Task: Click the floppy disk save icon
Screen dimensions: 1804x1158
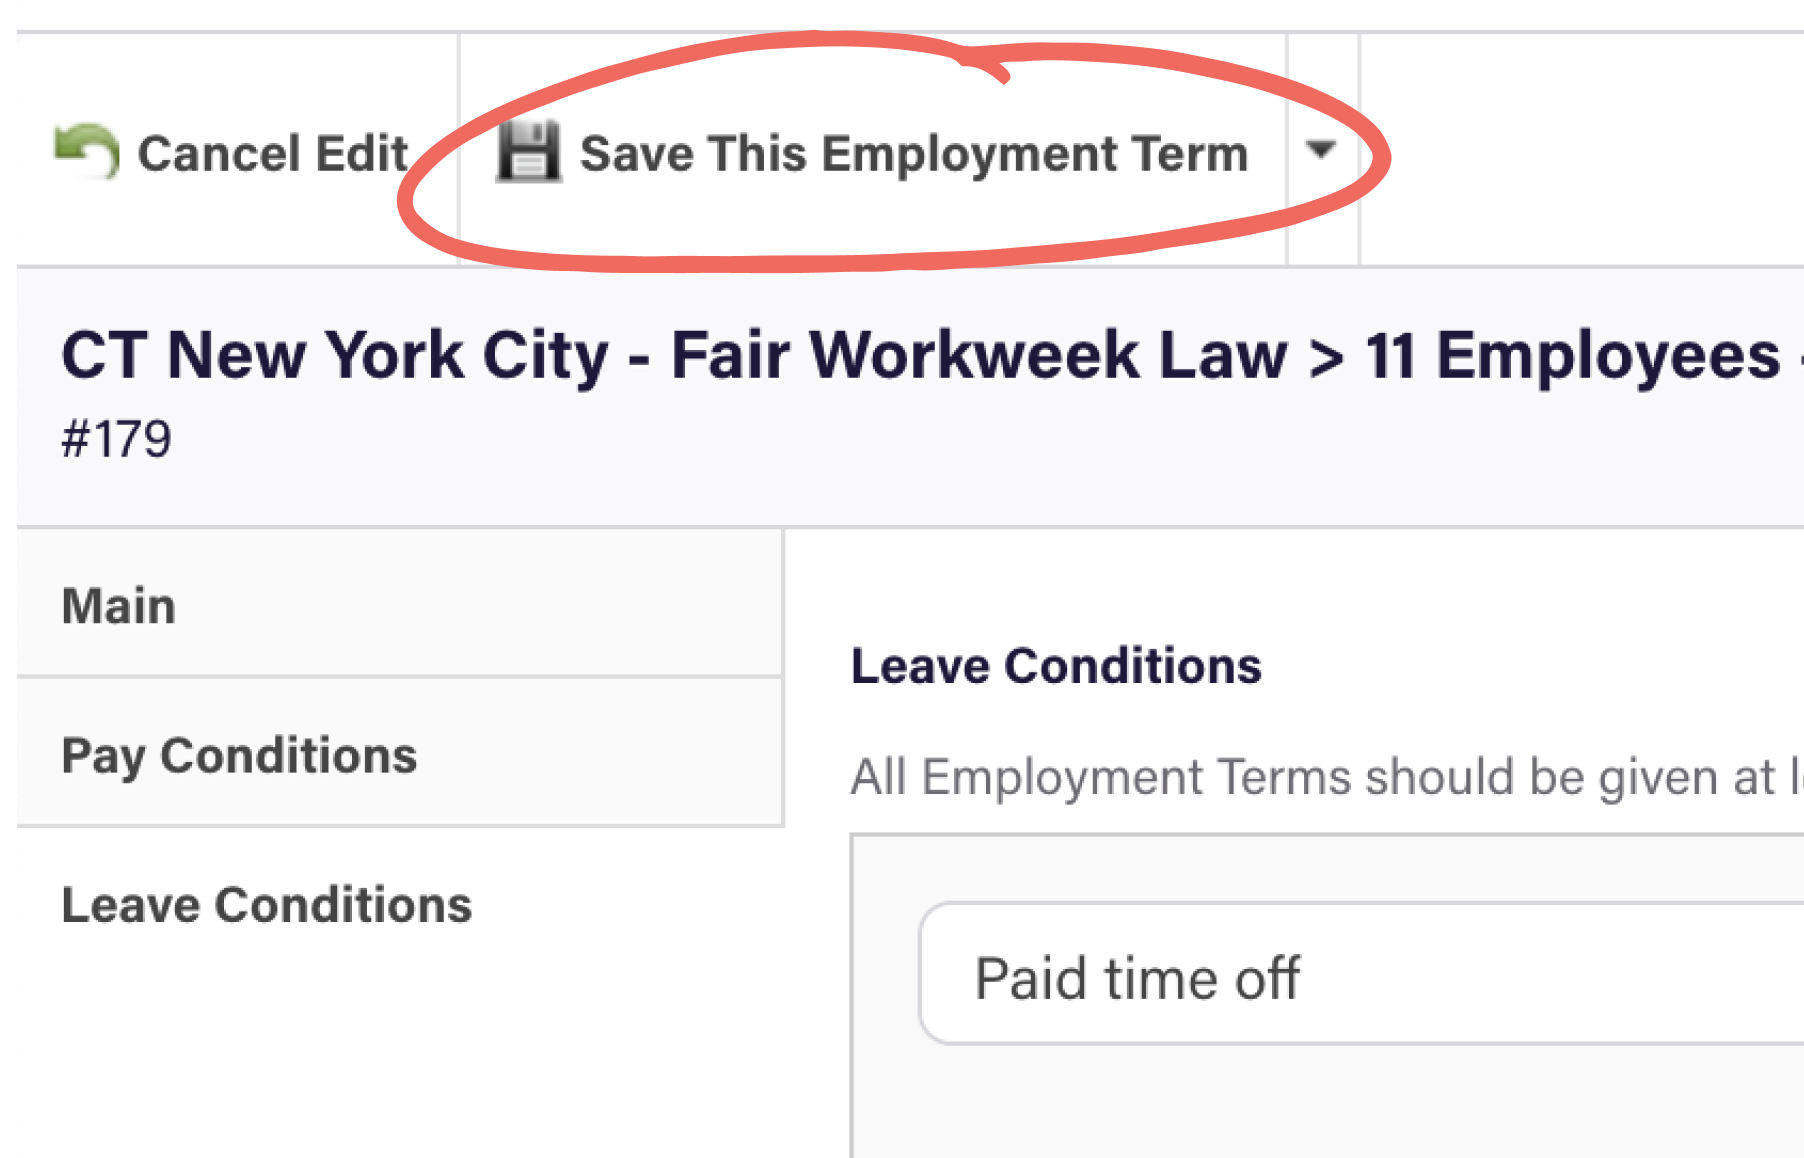Action: point(528,152)
